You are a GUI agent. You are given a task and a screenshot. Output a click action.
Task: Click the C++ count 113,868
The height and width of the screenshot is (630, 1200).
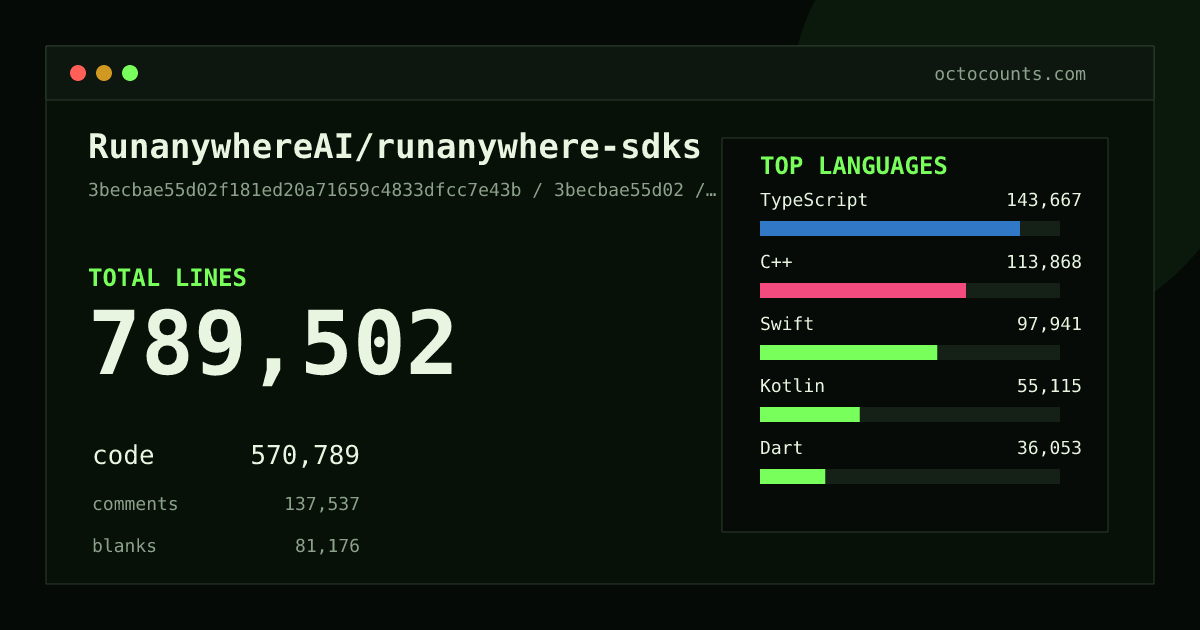(x=1044, y=262)
